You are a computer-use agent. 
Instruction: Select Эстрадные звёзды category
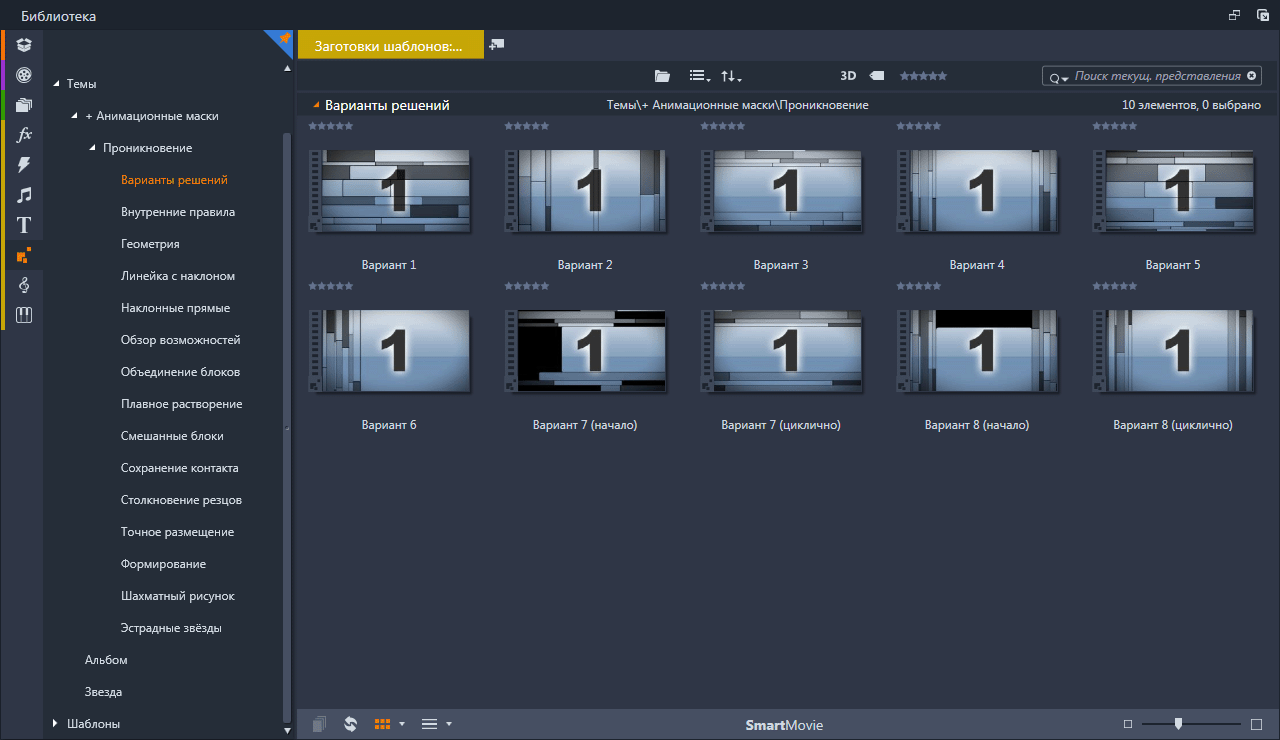tap(171, 628)
